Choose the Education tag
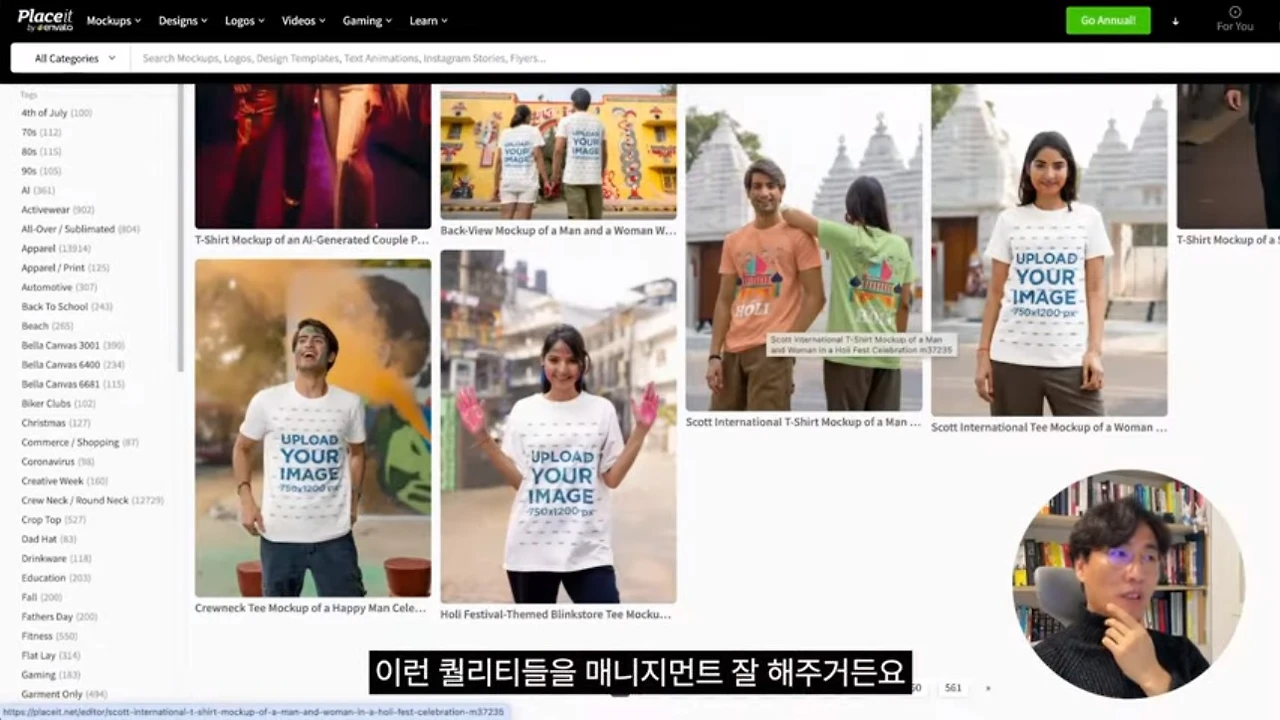 (x=57, y=578)
